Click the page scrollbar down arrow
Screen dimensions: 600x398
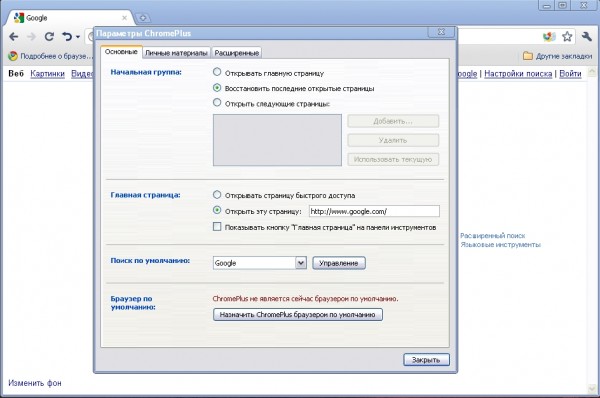point(592,389)
